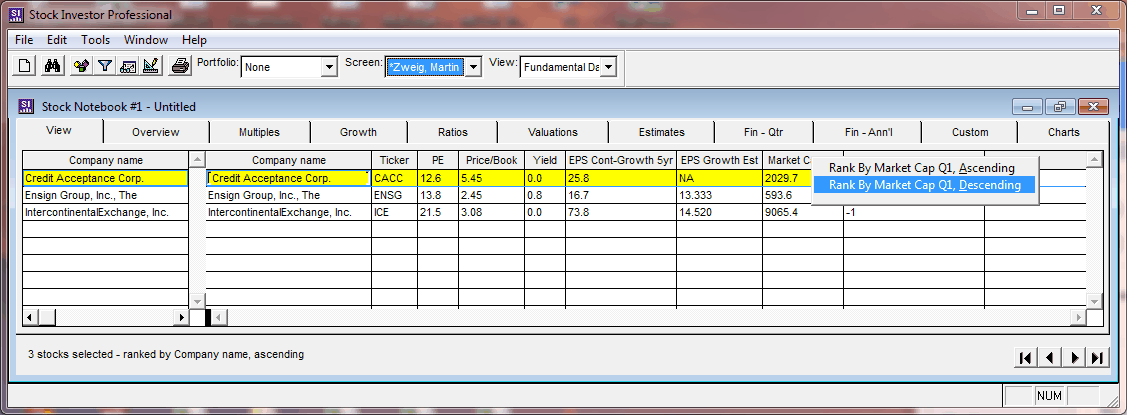Click the EPS Growth Est column header
Screen dimensions: 1127x415
pyautogui.click(x=719, y=160)
